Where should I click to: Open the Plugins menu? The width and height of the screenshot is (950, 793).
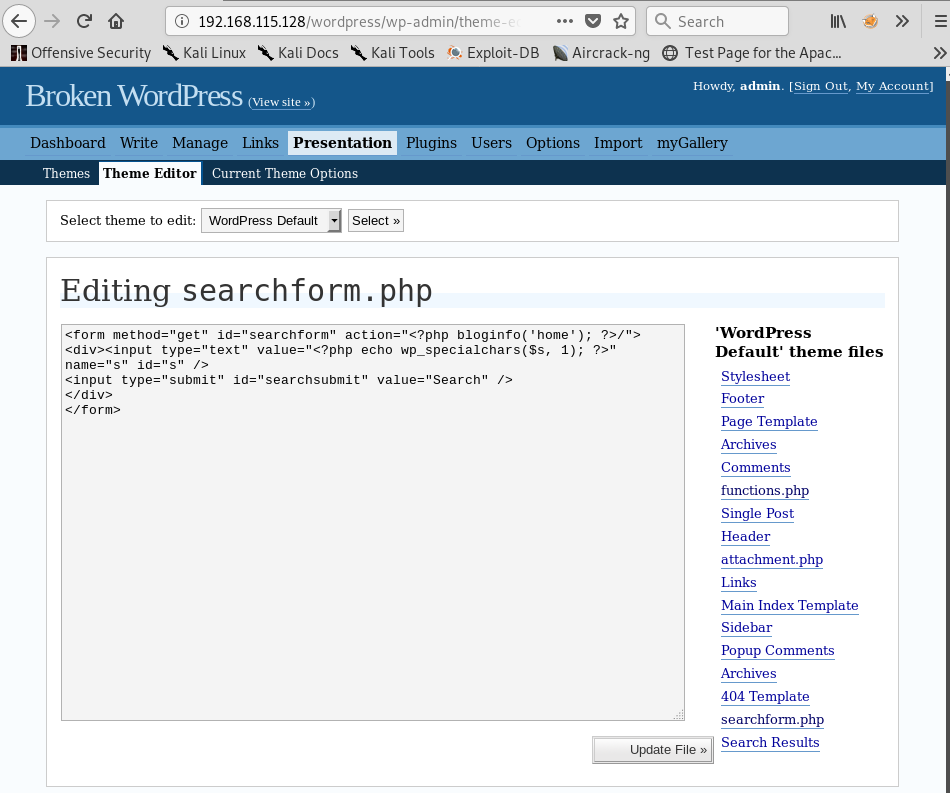pos(431,143)
